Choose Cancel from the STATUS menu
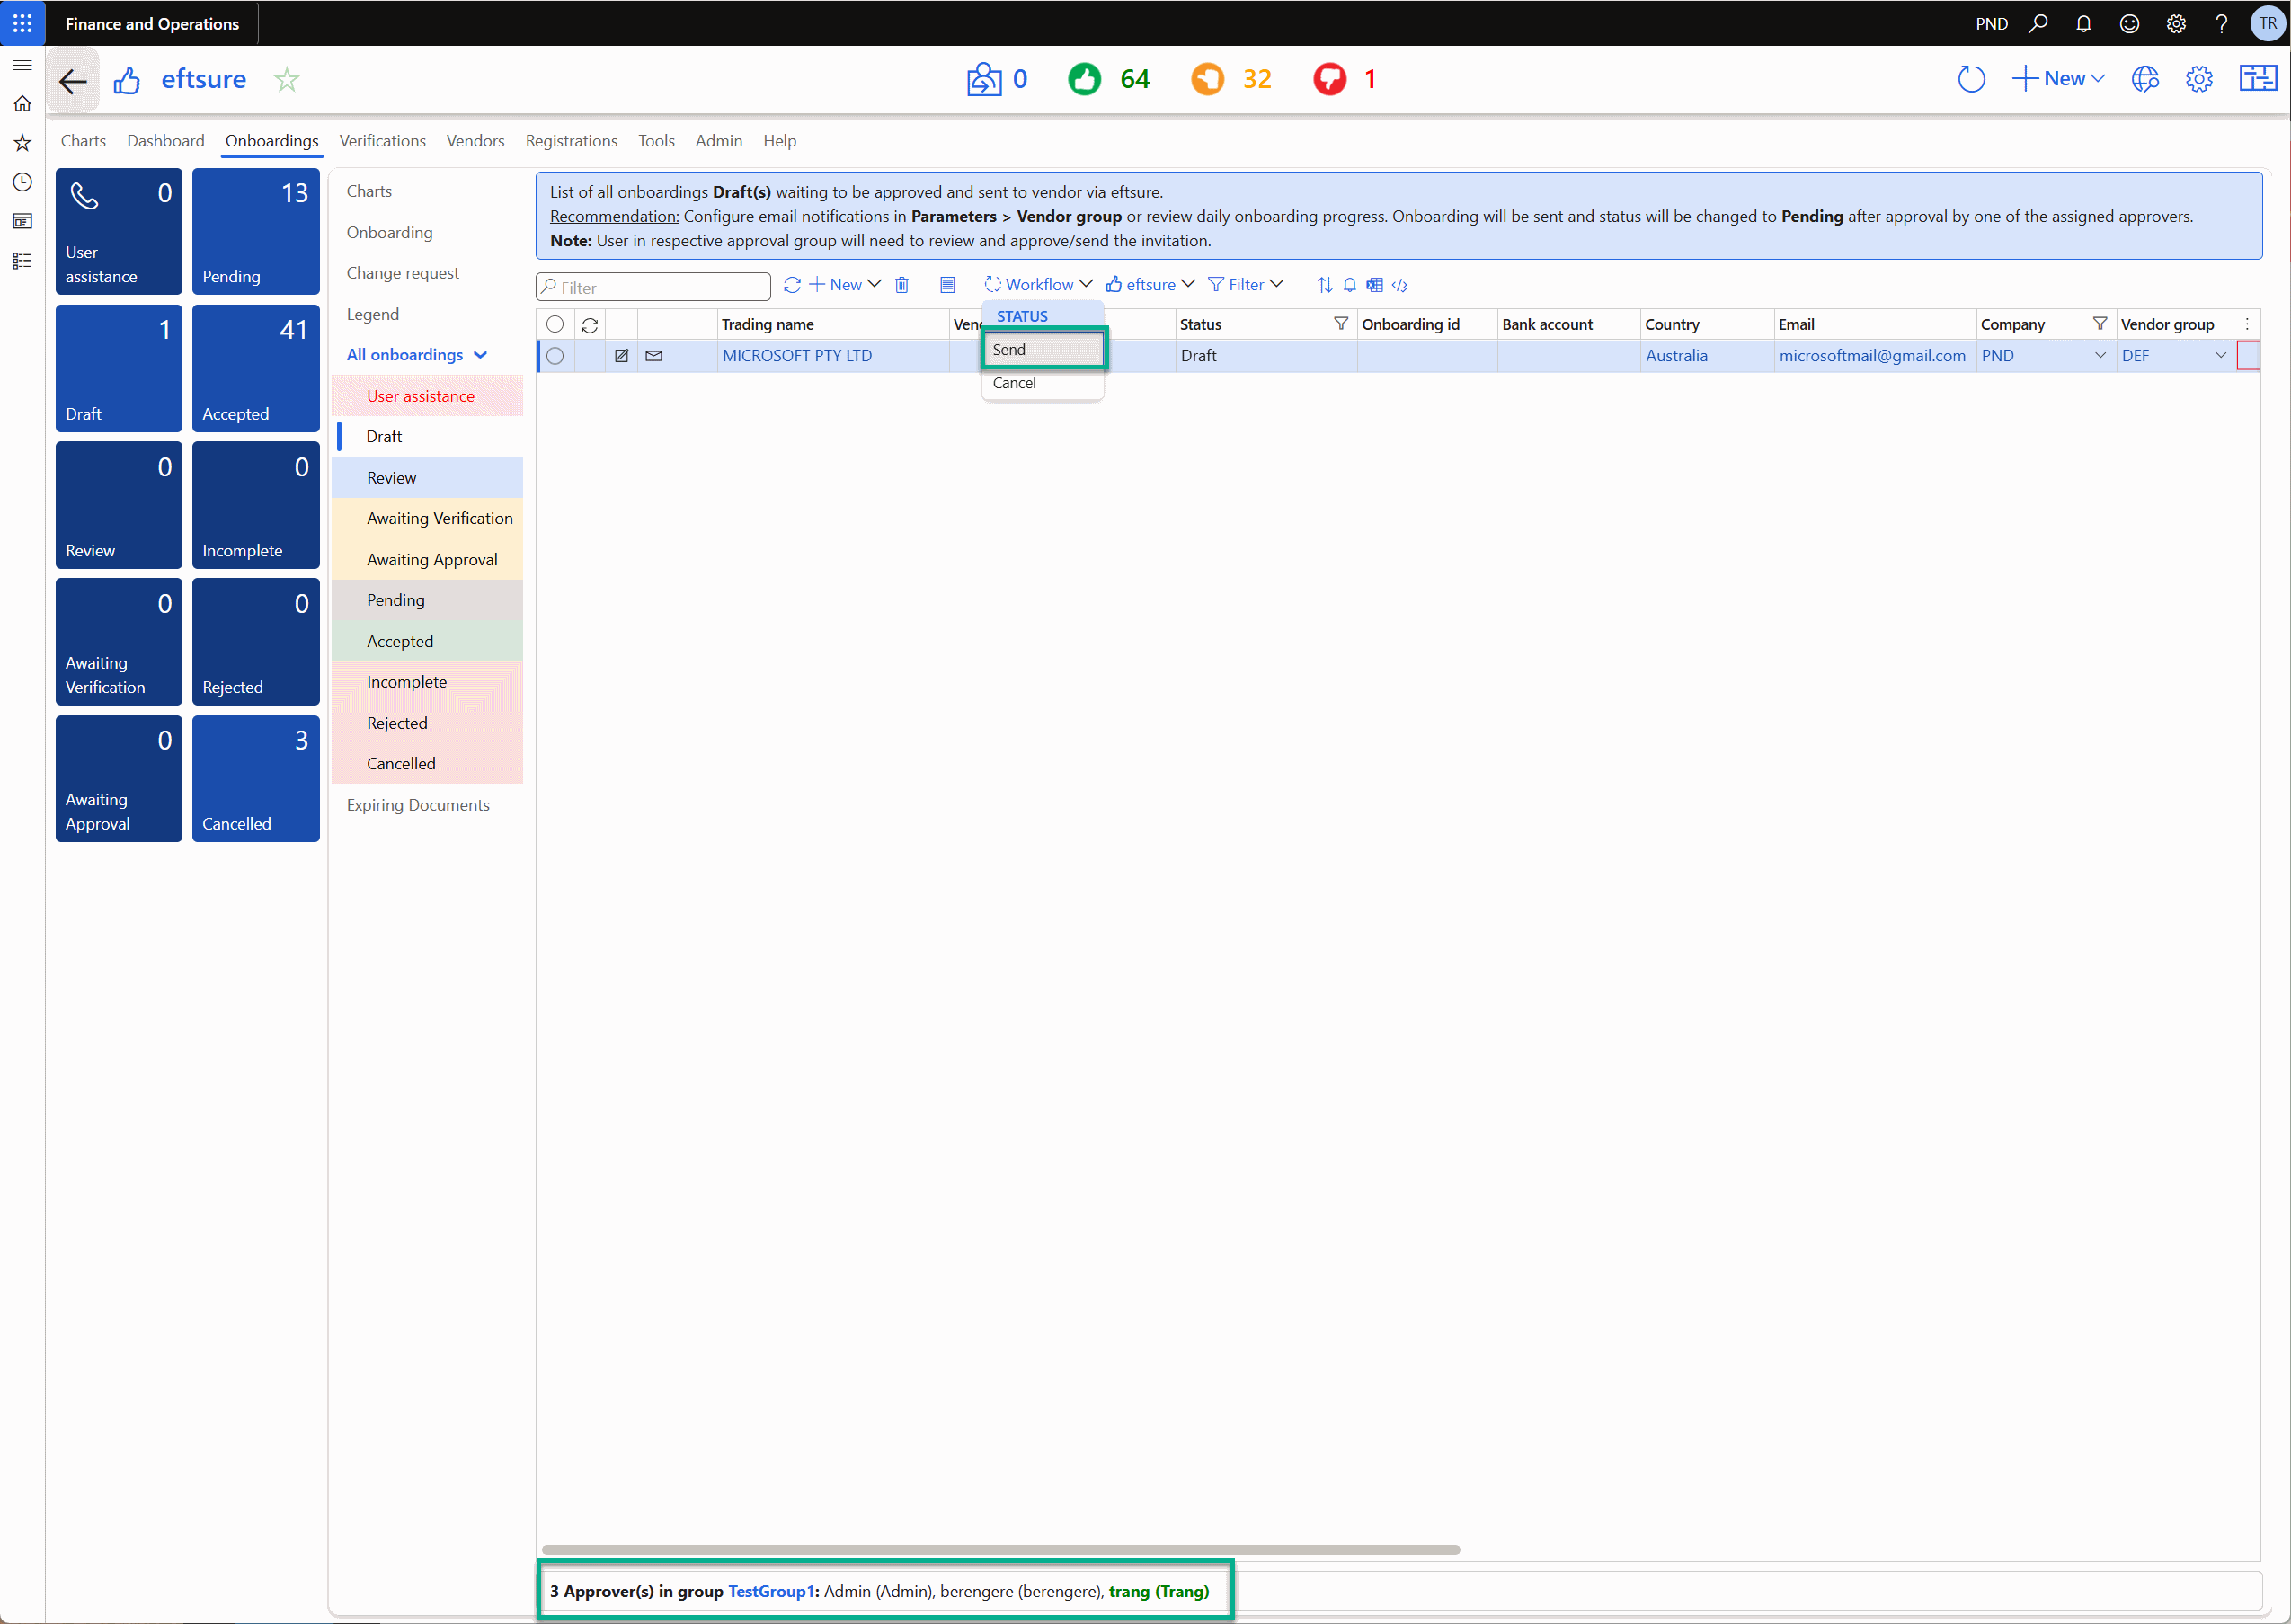Viewport: 2291px width, 1624px height. tap(1043, 383)
